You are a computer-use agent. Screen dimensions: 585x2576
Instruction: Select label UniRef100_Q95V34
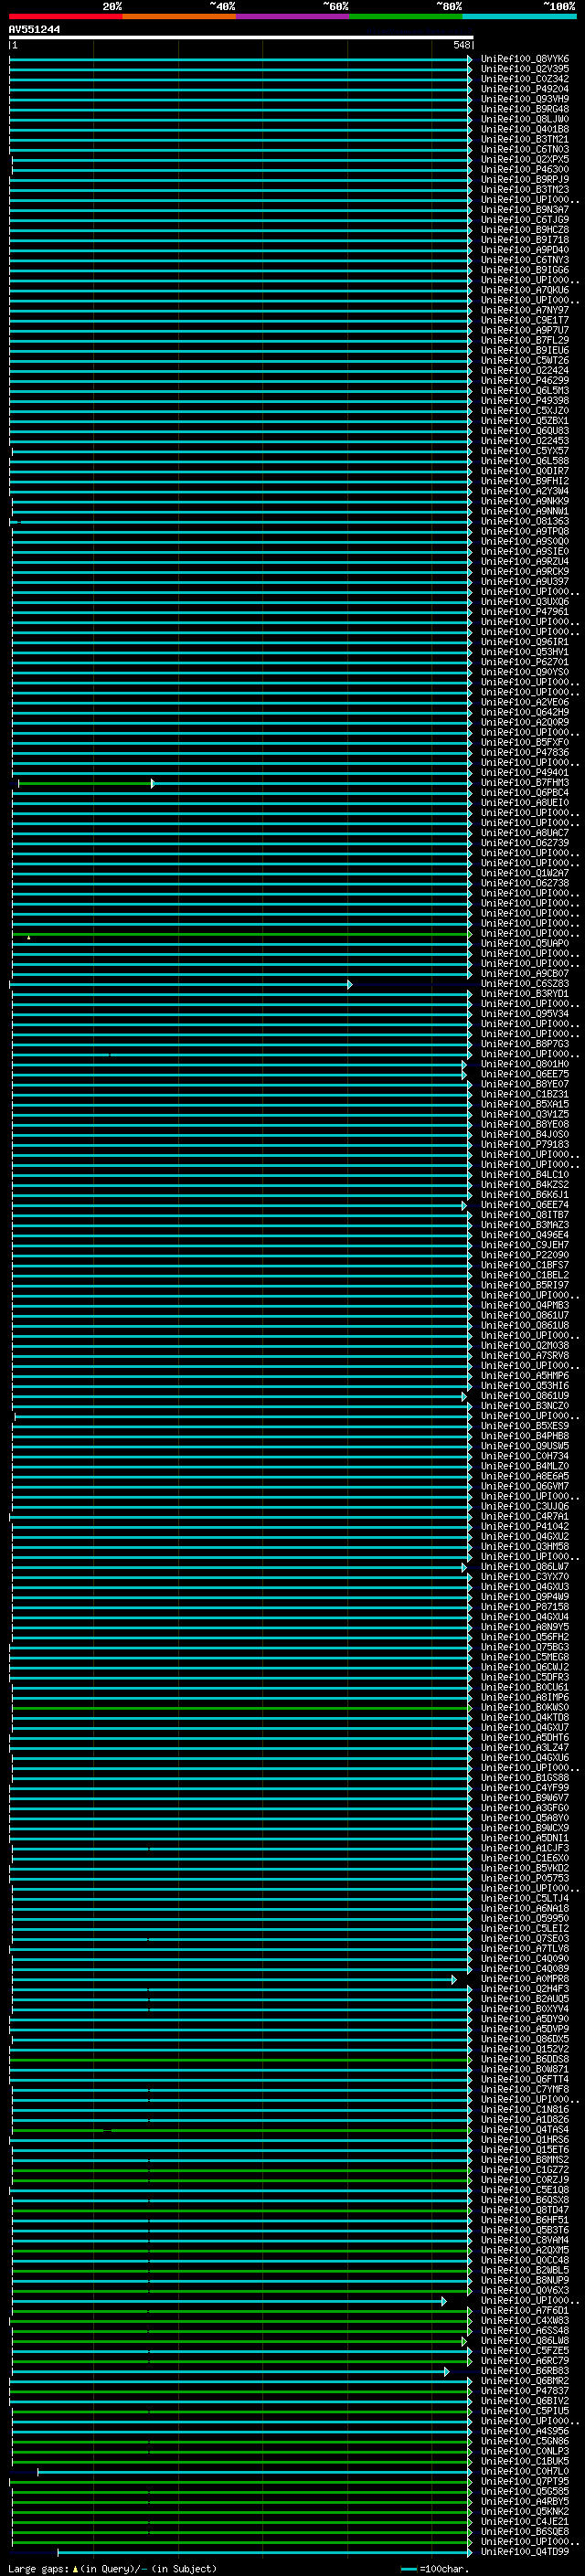(525, 1014)
